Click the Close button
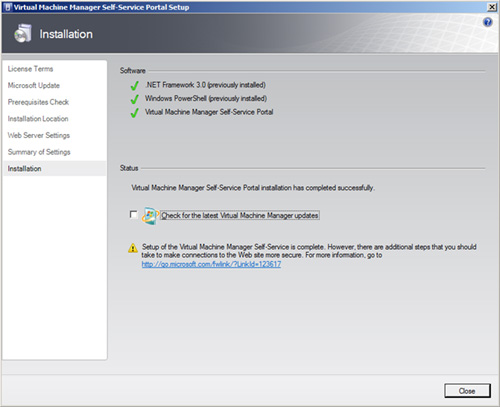500x407 pixels. coord(467,391)
